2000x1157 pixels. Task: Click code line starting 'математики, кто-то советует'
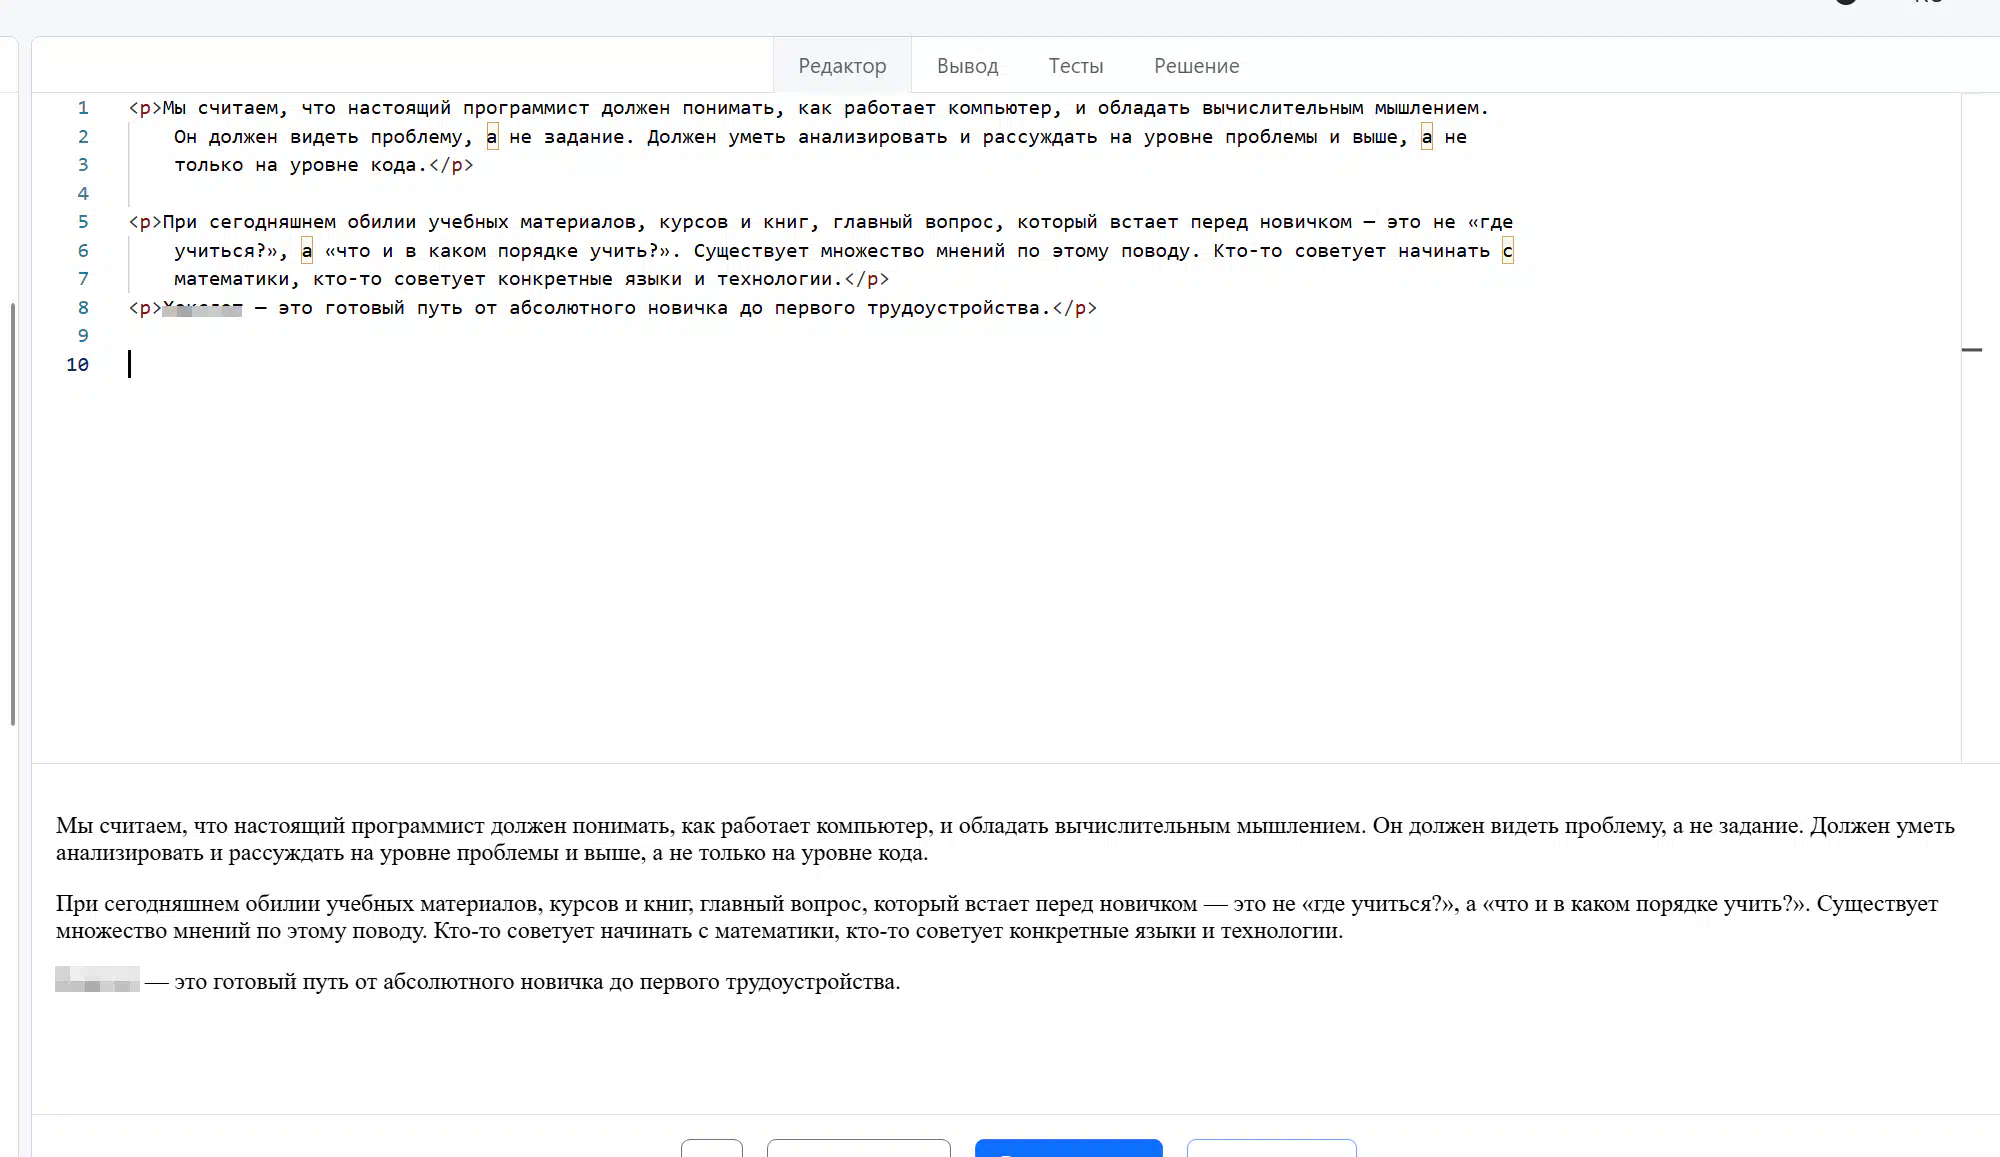click(531, 279)
